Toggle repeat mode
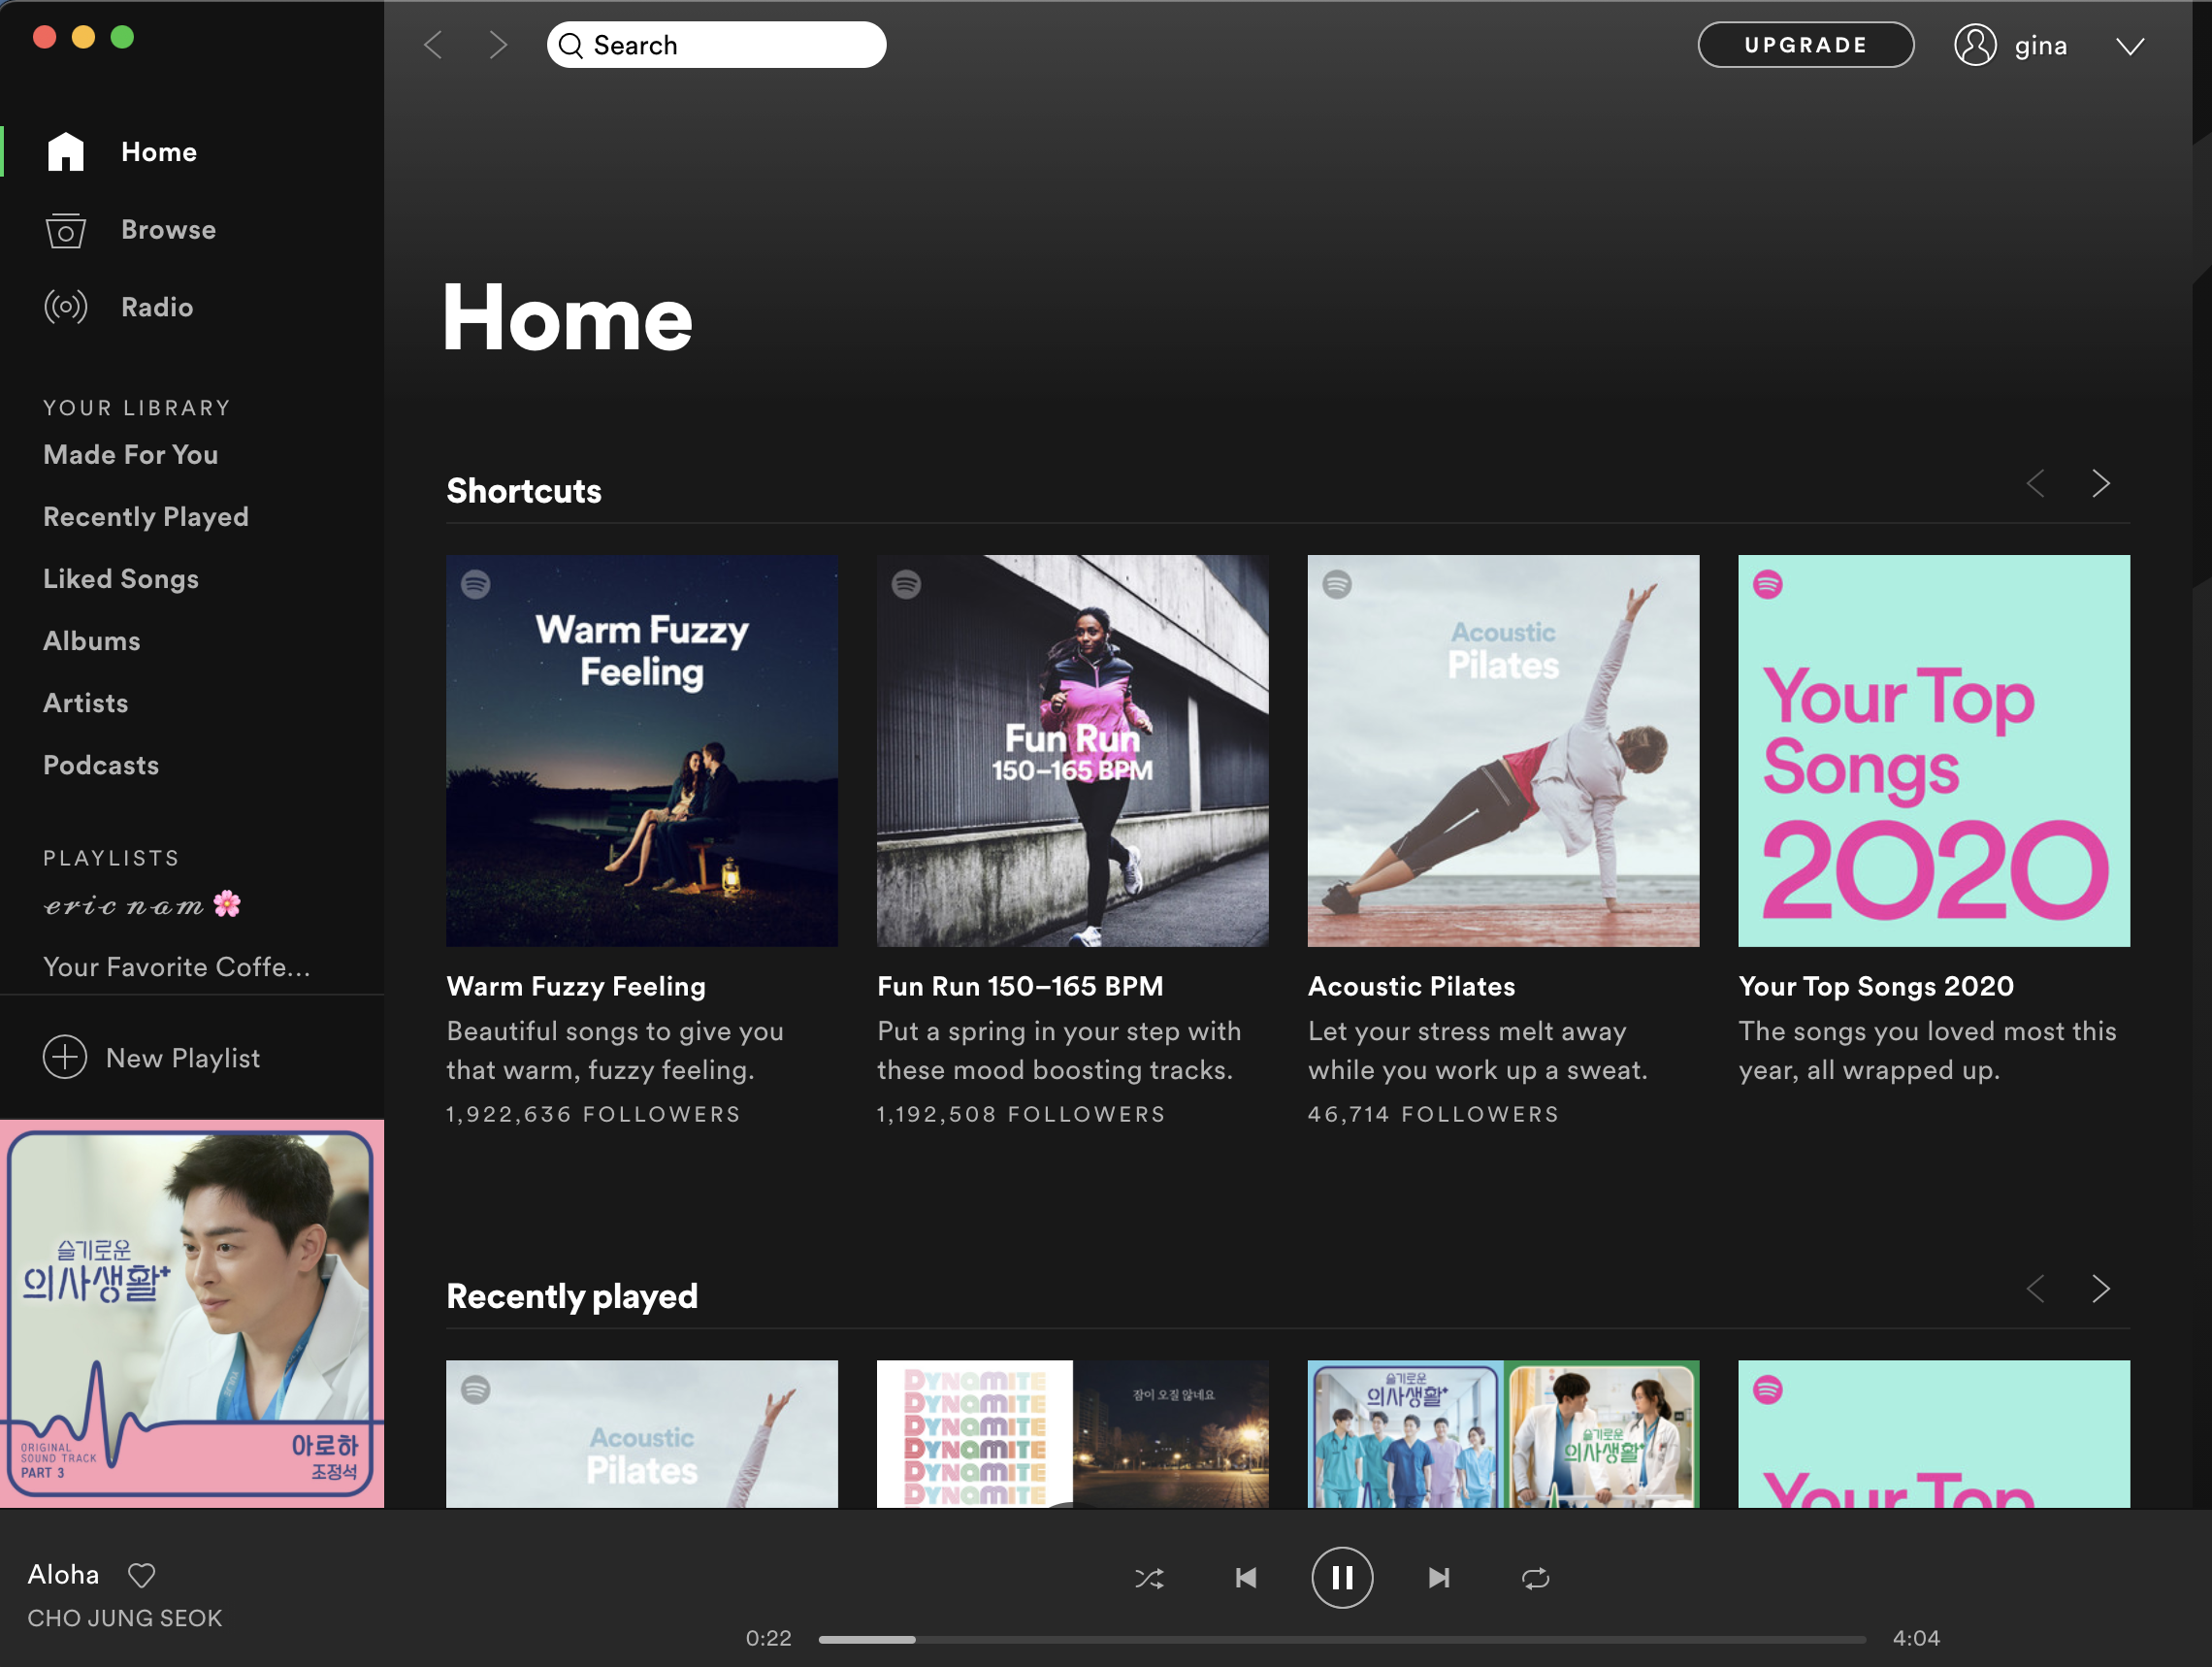The image size is (2212, 1667). point(1535,1578)
